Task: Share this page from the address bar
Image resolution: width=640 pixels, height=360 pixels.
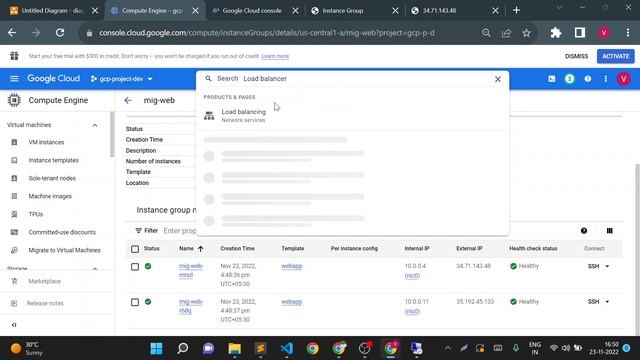Action: (507, 33)
